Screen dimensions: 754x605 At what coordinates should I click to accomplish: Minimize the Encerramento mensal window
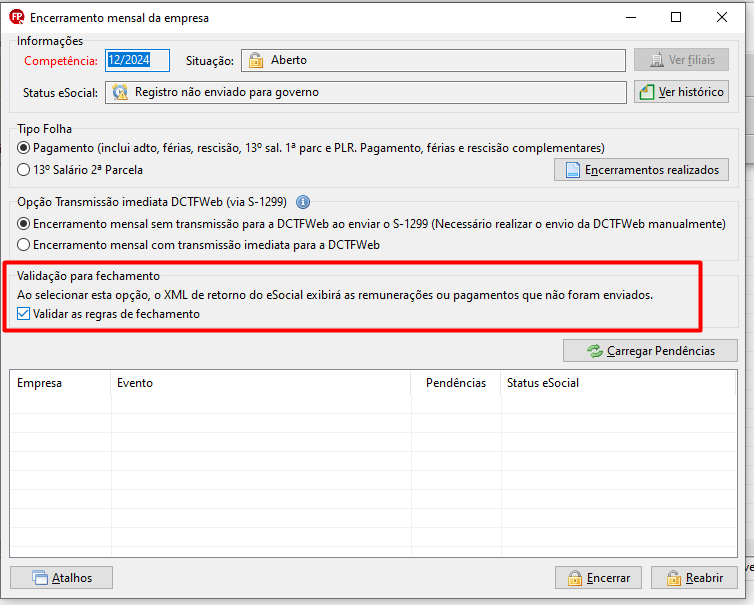click(631, 17)
